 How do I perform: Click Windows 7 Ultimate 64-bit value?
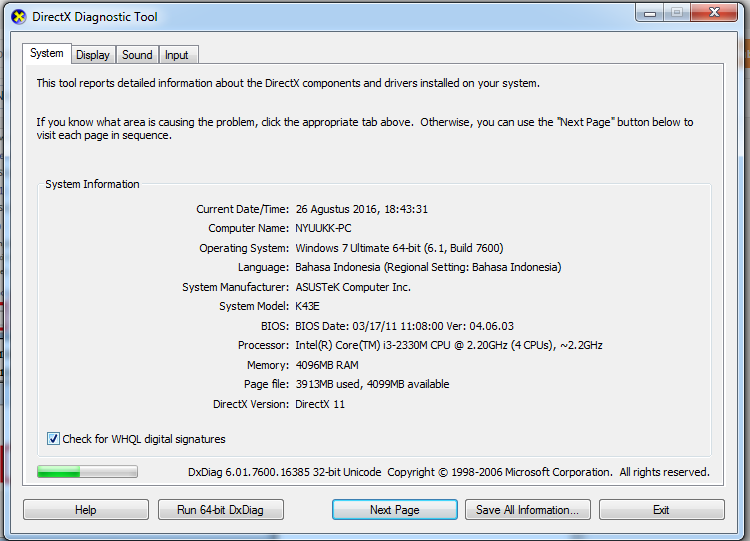(x=399, y=248)
